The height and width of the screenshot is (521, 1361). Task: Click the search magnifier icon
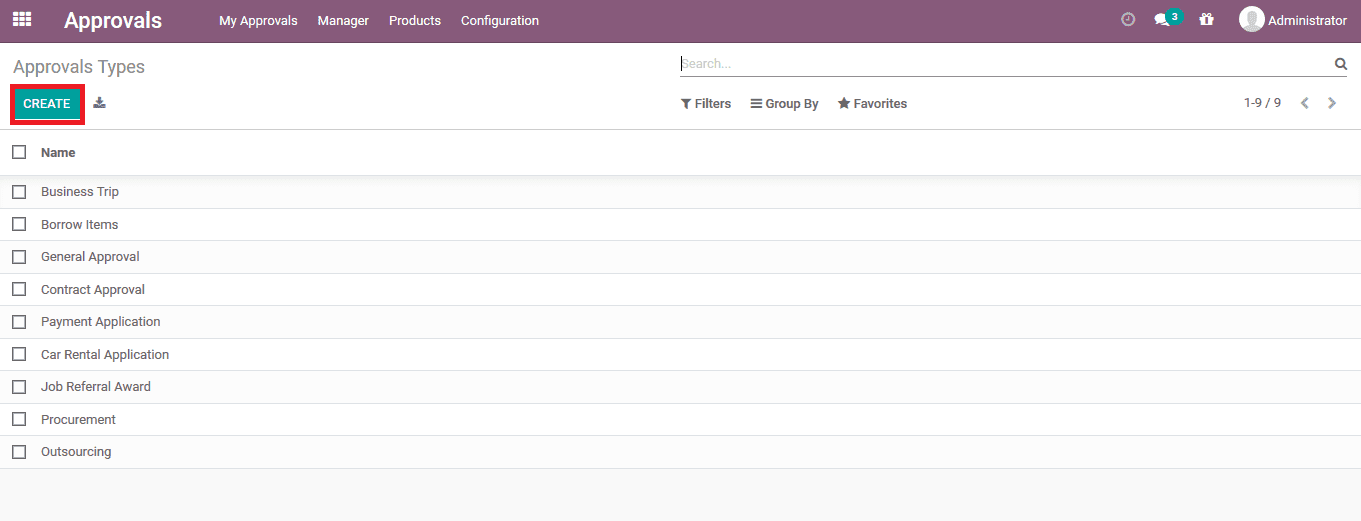[x=1340, y=64]
